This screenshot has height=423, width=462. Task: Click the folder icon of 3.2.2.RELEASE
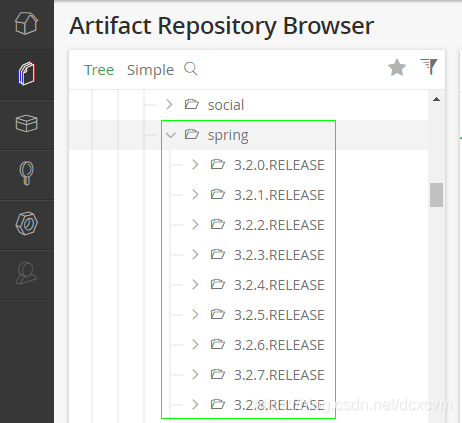[x=218, y=224]
